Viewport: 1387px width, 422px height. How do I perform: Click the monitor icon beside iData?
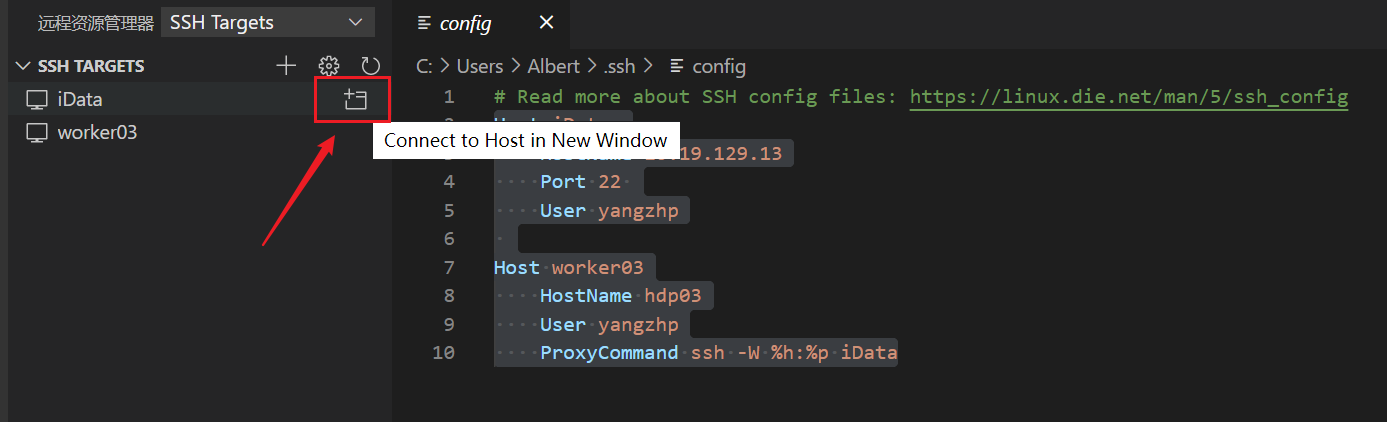coord(37,100)
